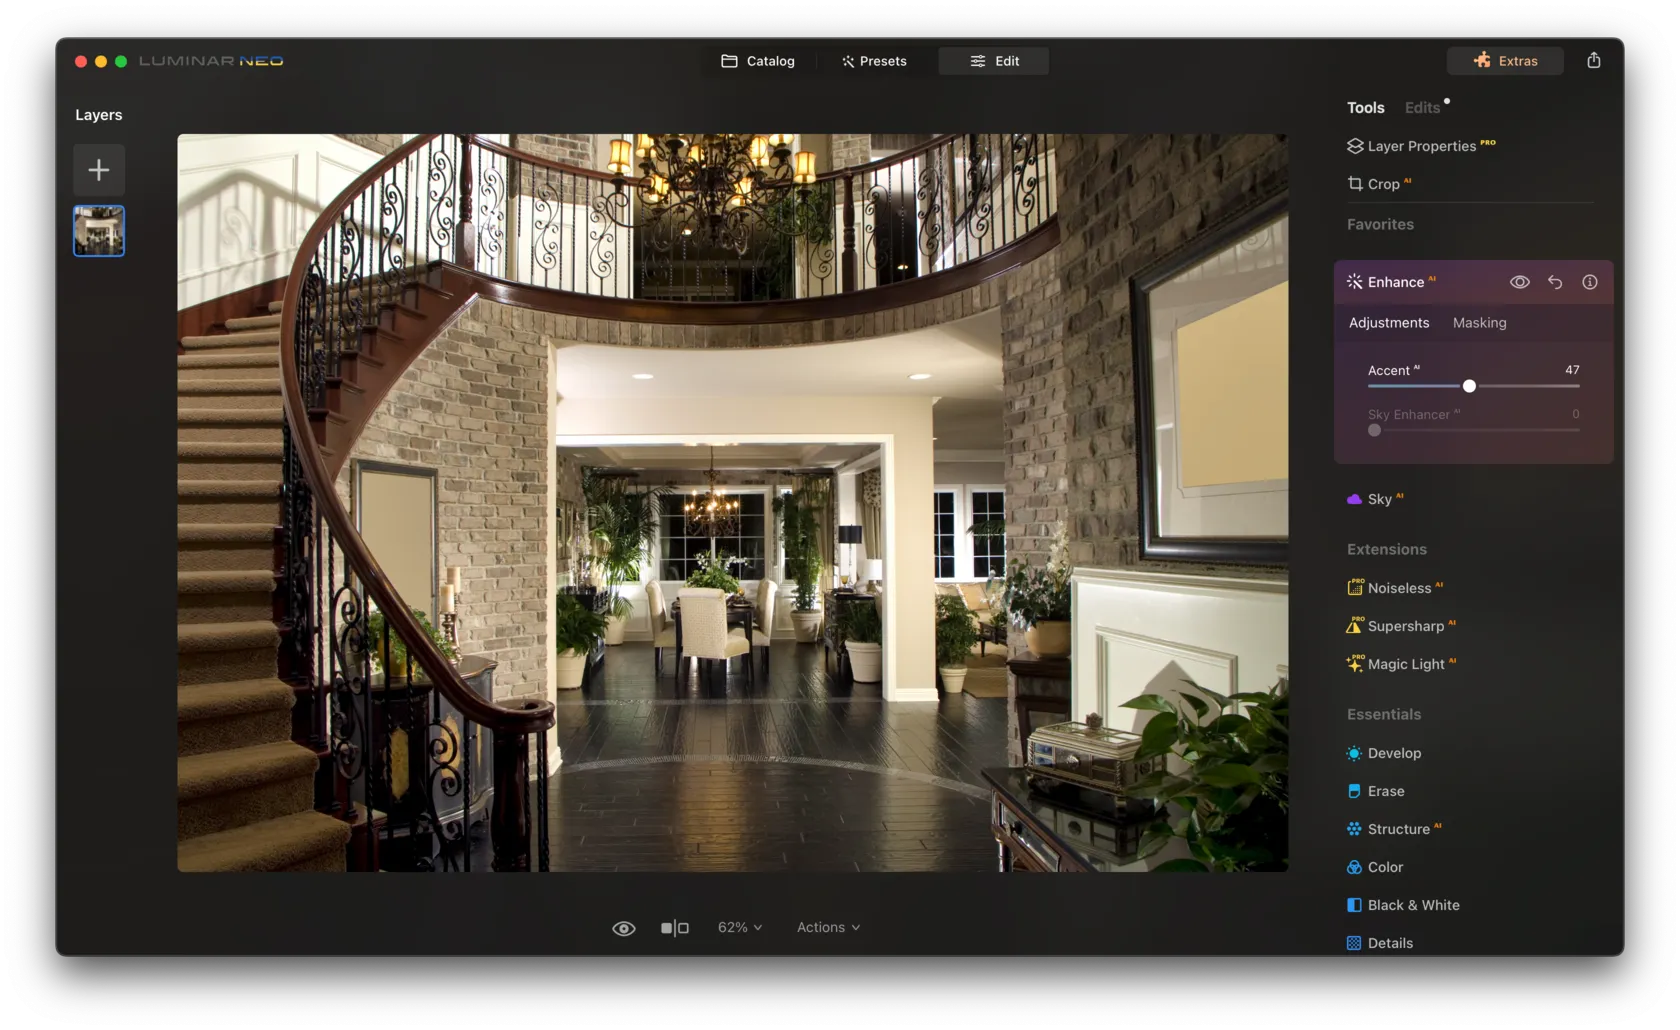Open the Noiseless AI extension
1680x1030 pixels.
1398,588
